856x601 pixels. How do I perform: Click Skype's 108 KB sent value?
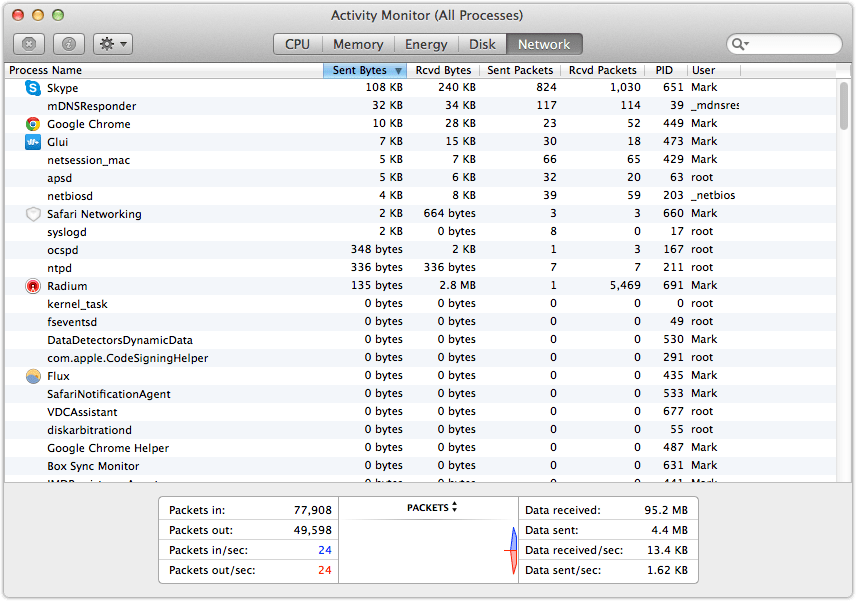pos(384,87)
